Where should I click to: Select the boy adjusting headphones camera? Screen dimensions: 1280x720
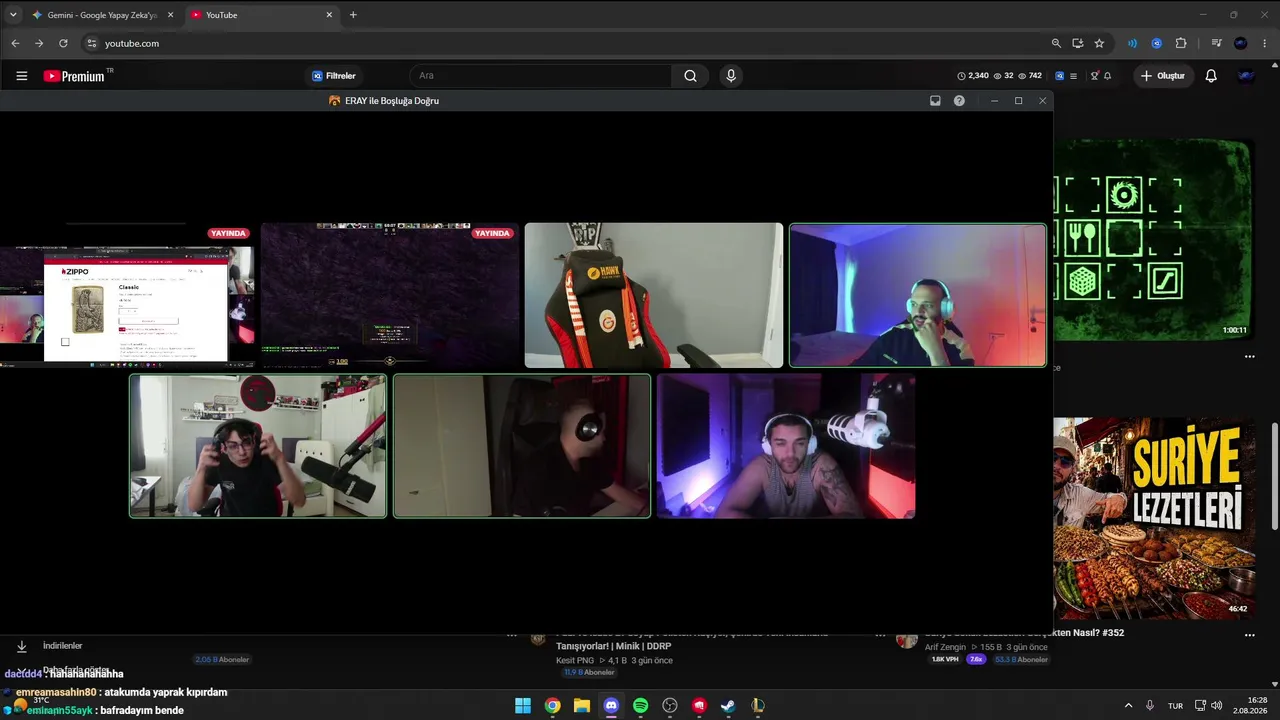pos(258,446)
